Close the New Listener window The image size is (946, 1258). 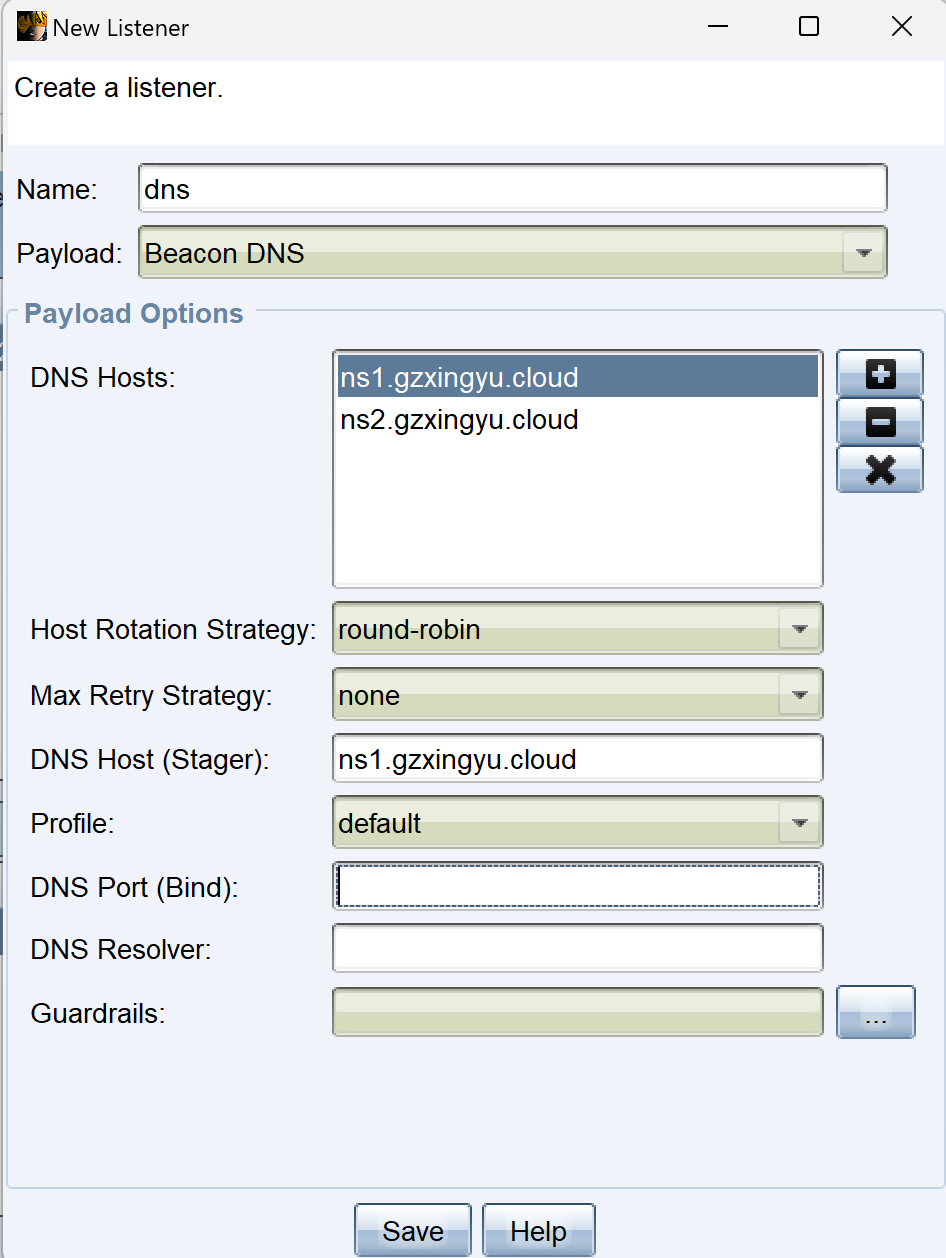click(901, 27)
